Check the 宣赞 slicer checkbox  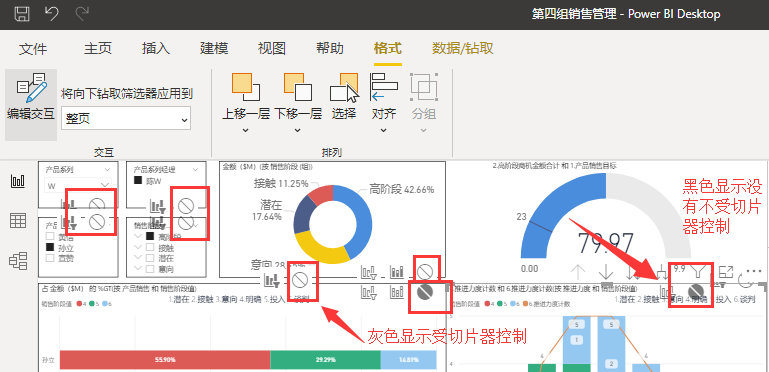point(50,257)
